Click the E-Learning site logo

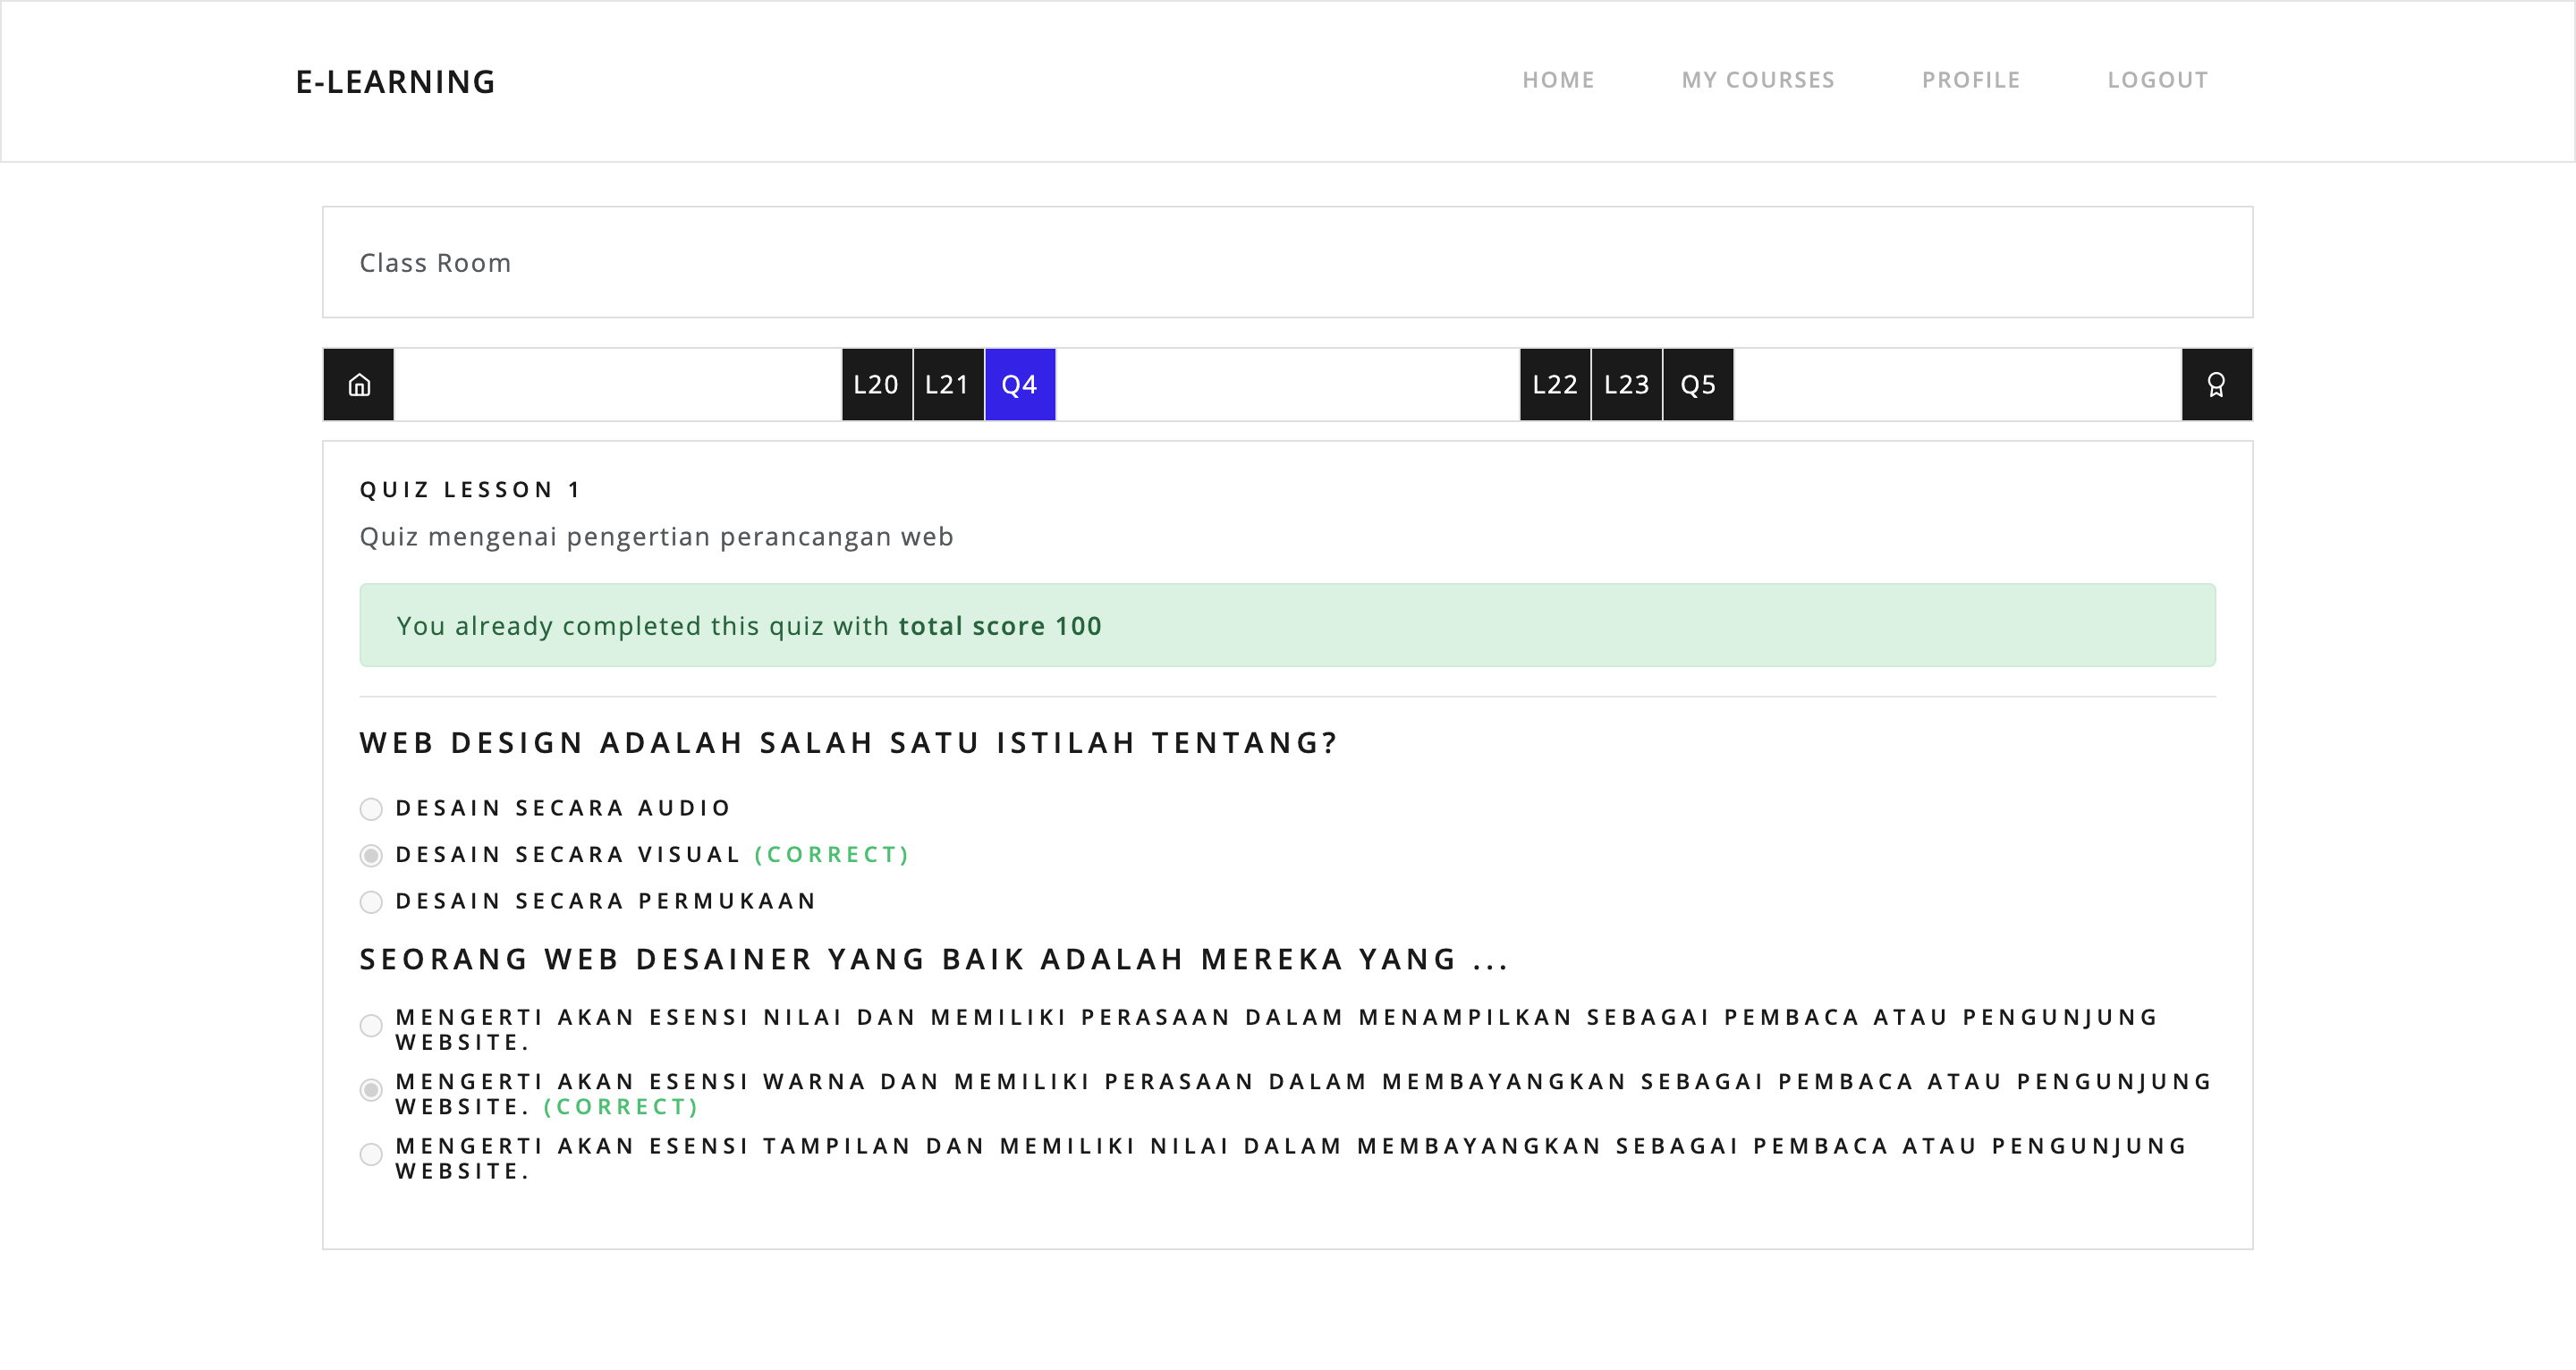coord(395,82)
